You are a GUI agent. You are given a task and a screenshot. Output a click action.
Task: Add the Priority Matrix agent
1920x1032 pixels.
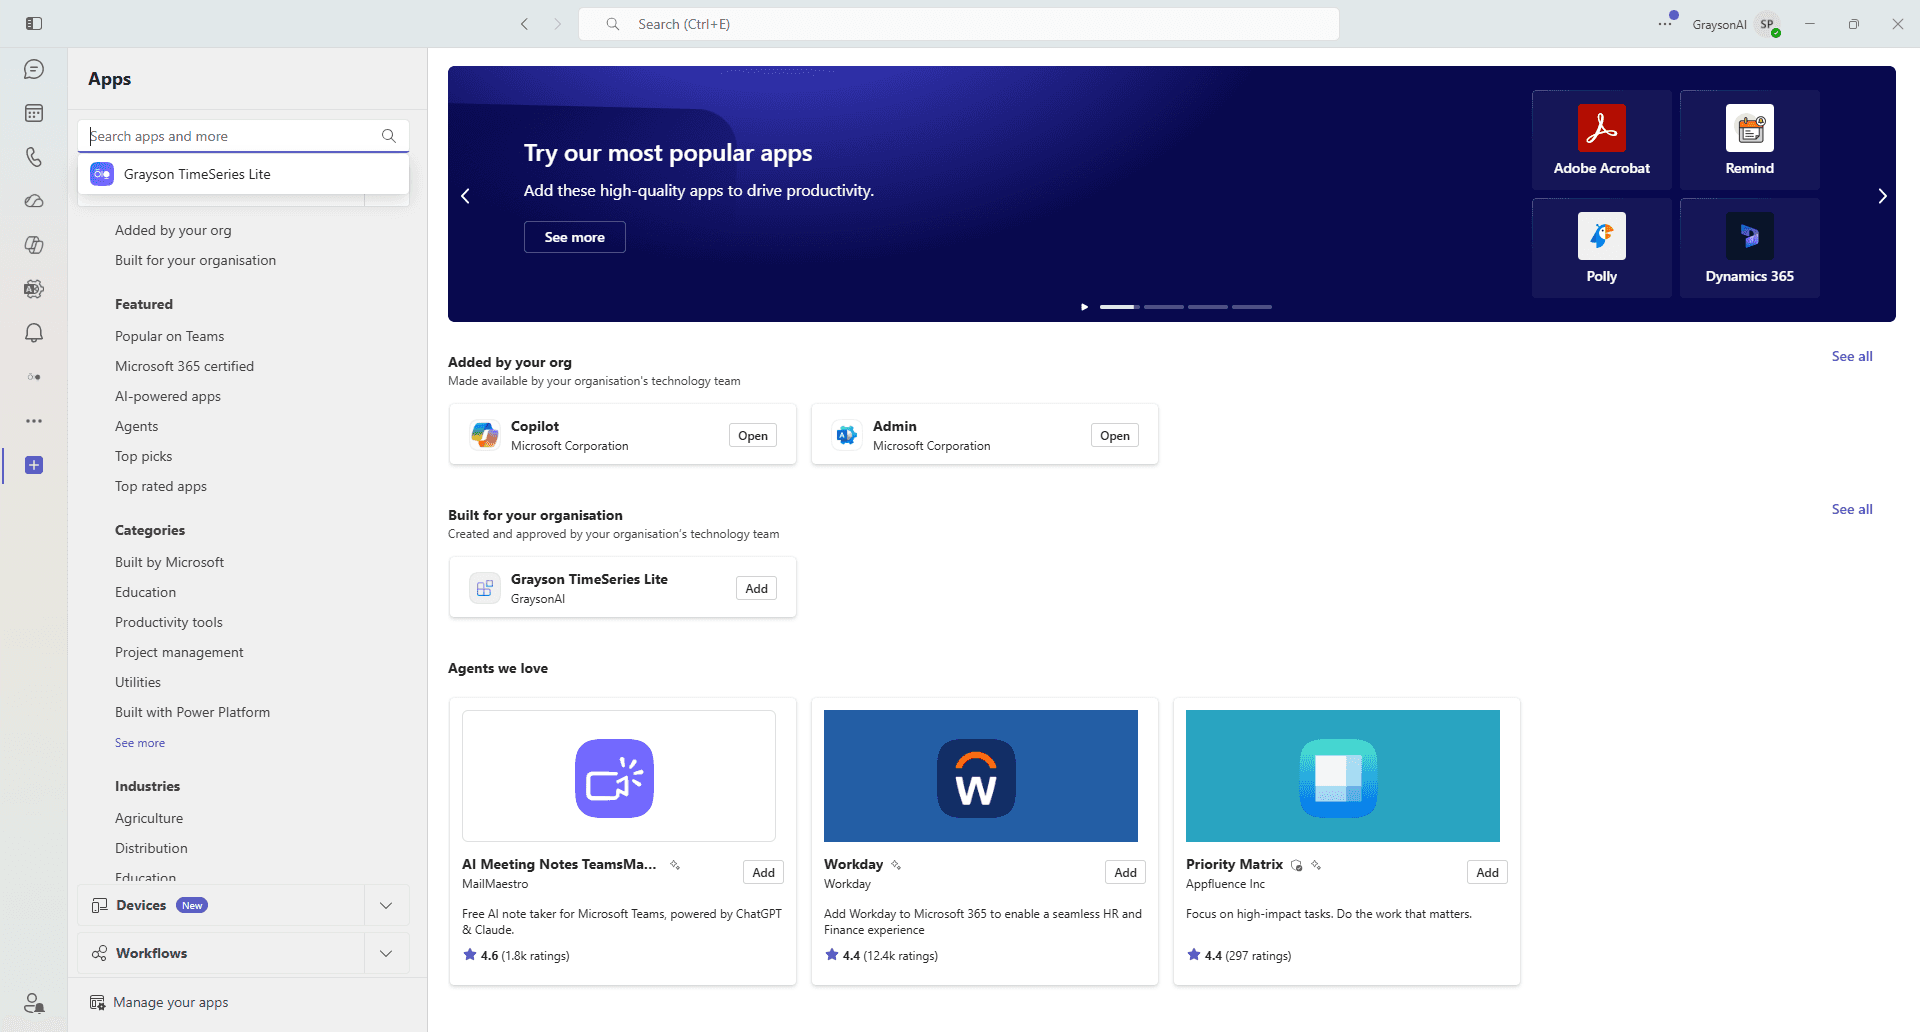1488,872
